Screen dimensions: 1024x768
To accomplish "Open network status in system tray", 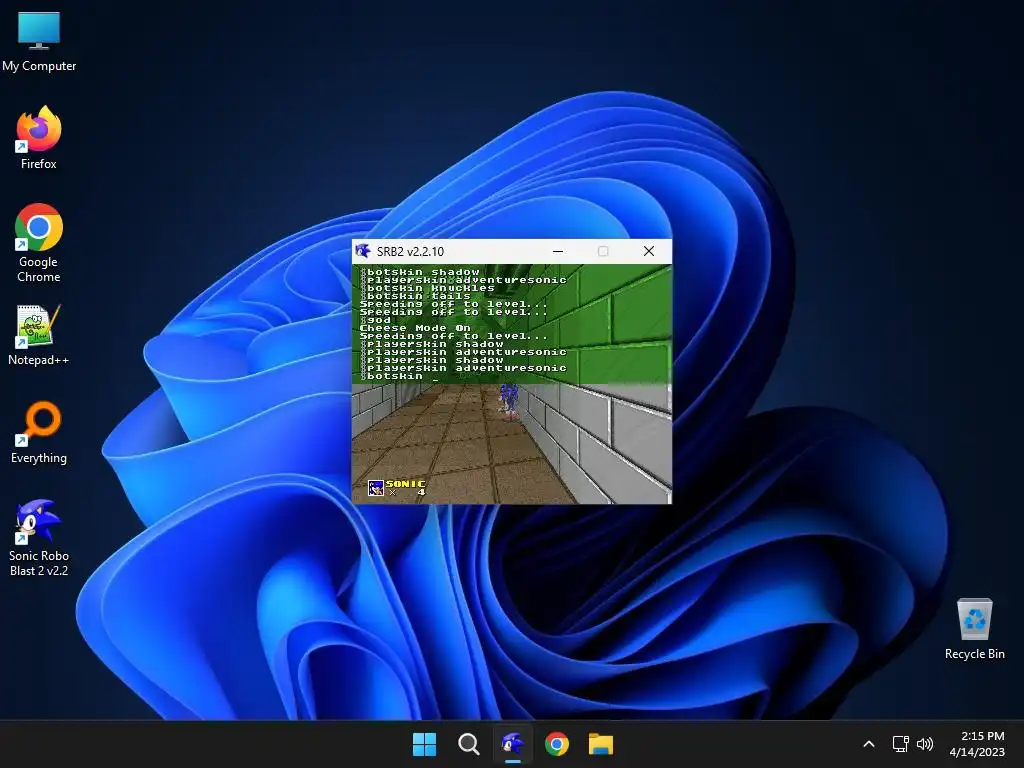I will 901,744.
